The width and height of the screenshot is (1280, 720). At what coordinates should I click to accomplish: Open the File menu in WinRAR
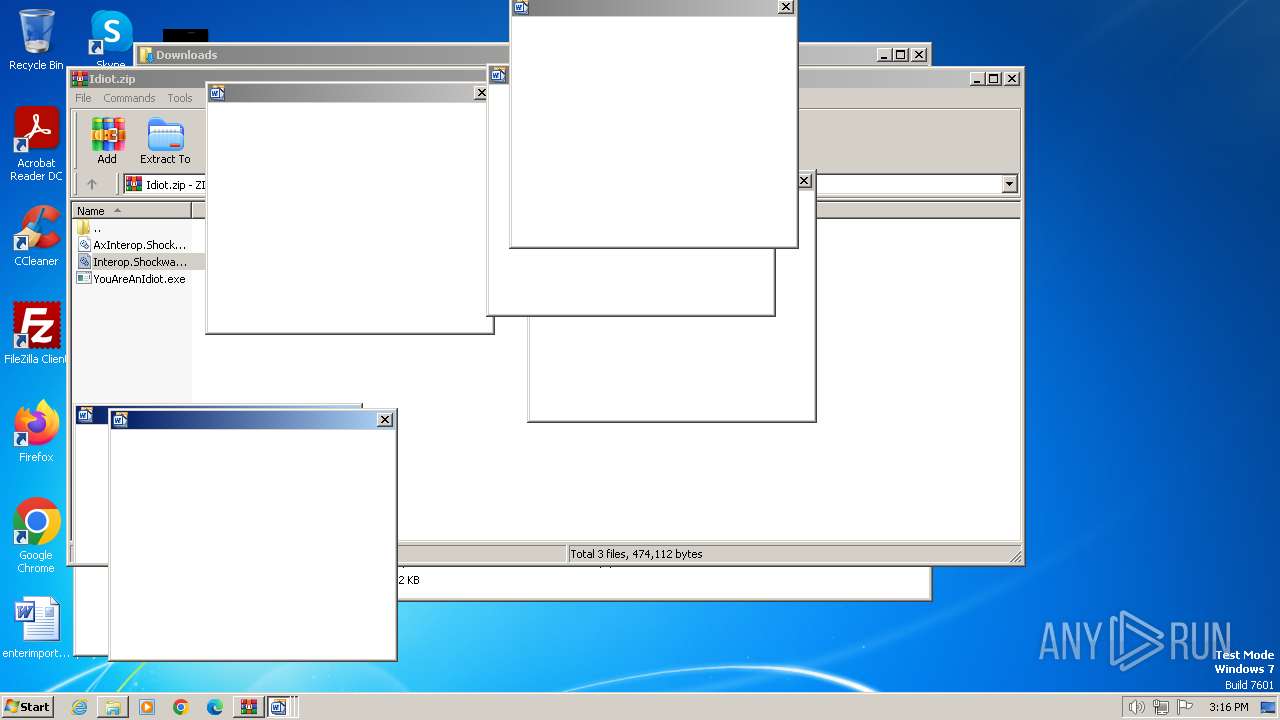(x=83, y=98)
